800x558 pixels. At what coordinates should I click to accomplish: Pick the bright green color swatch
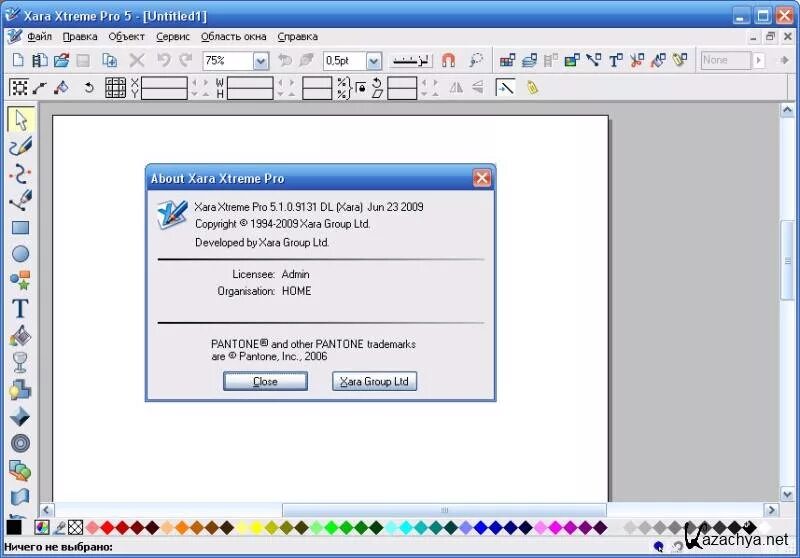pos(332,527)
